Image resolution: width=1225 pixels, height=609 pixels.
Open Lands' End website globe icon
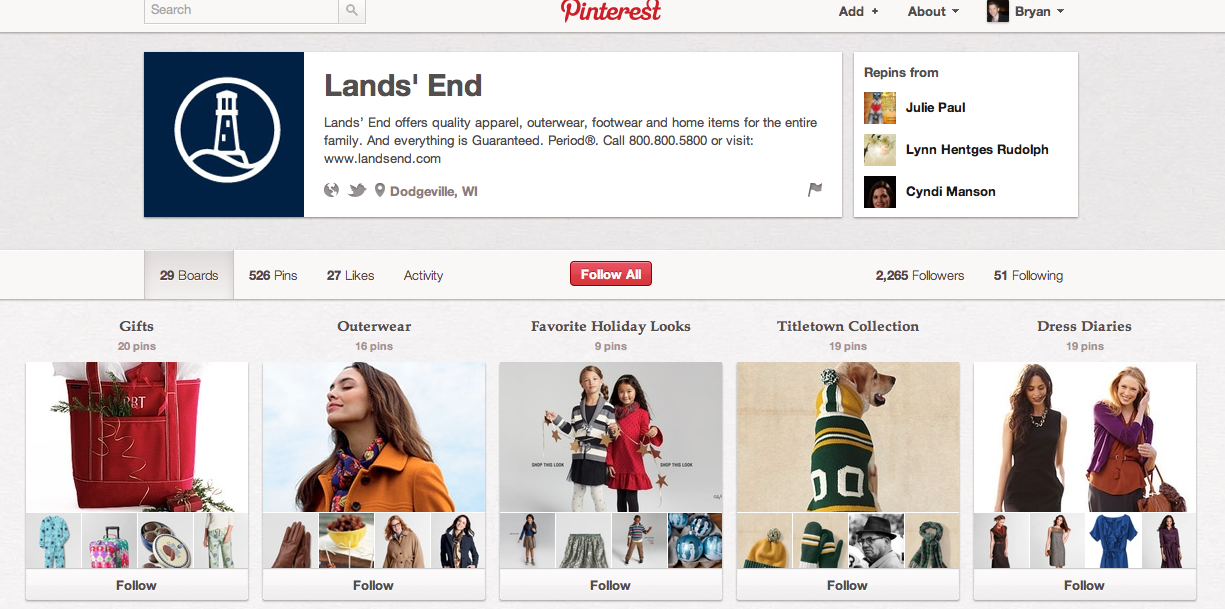pos(333,190)
